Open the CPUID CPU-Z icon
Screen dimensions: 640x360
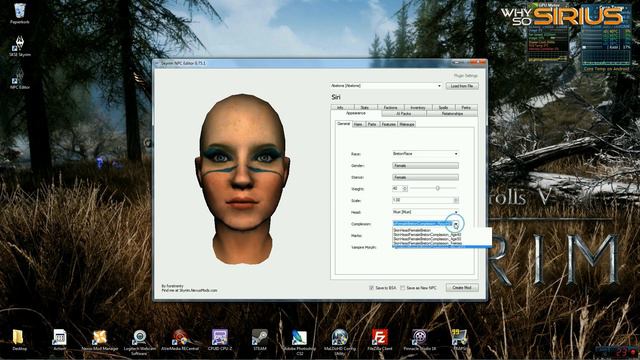tap(220, 340)
